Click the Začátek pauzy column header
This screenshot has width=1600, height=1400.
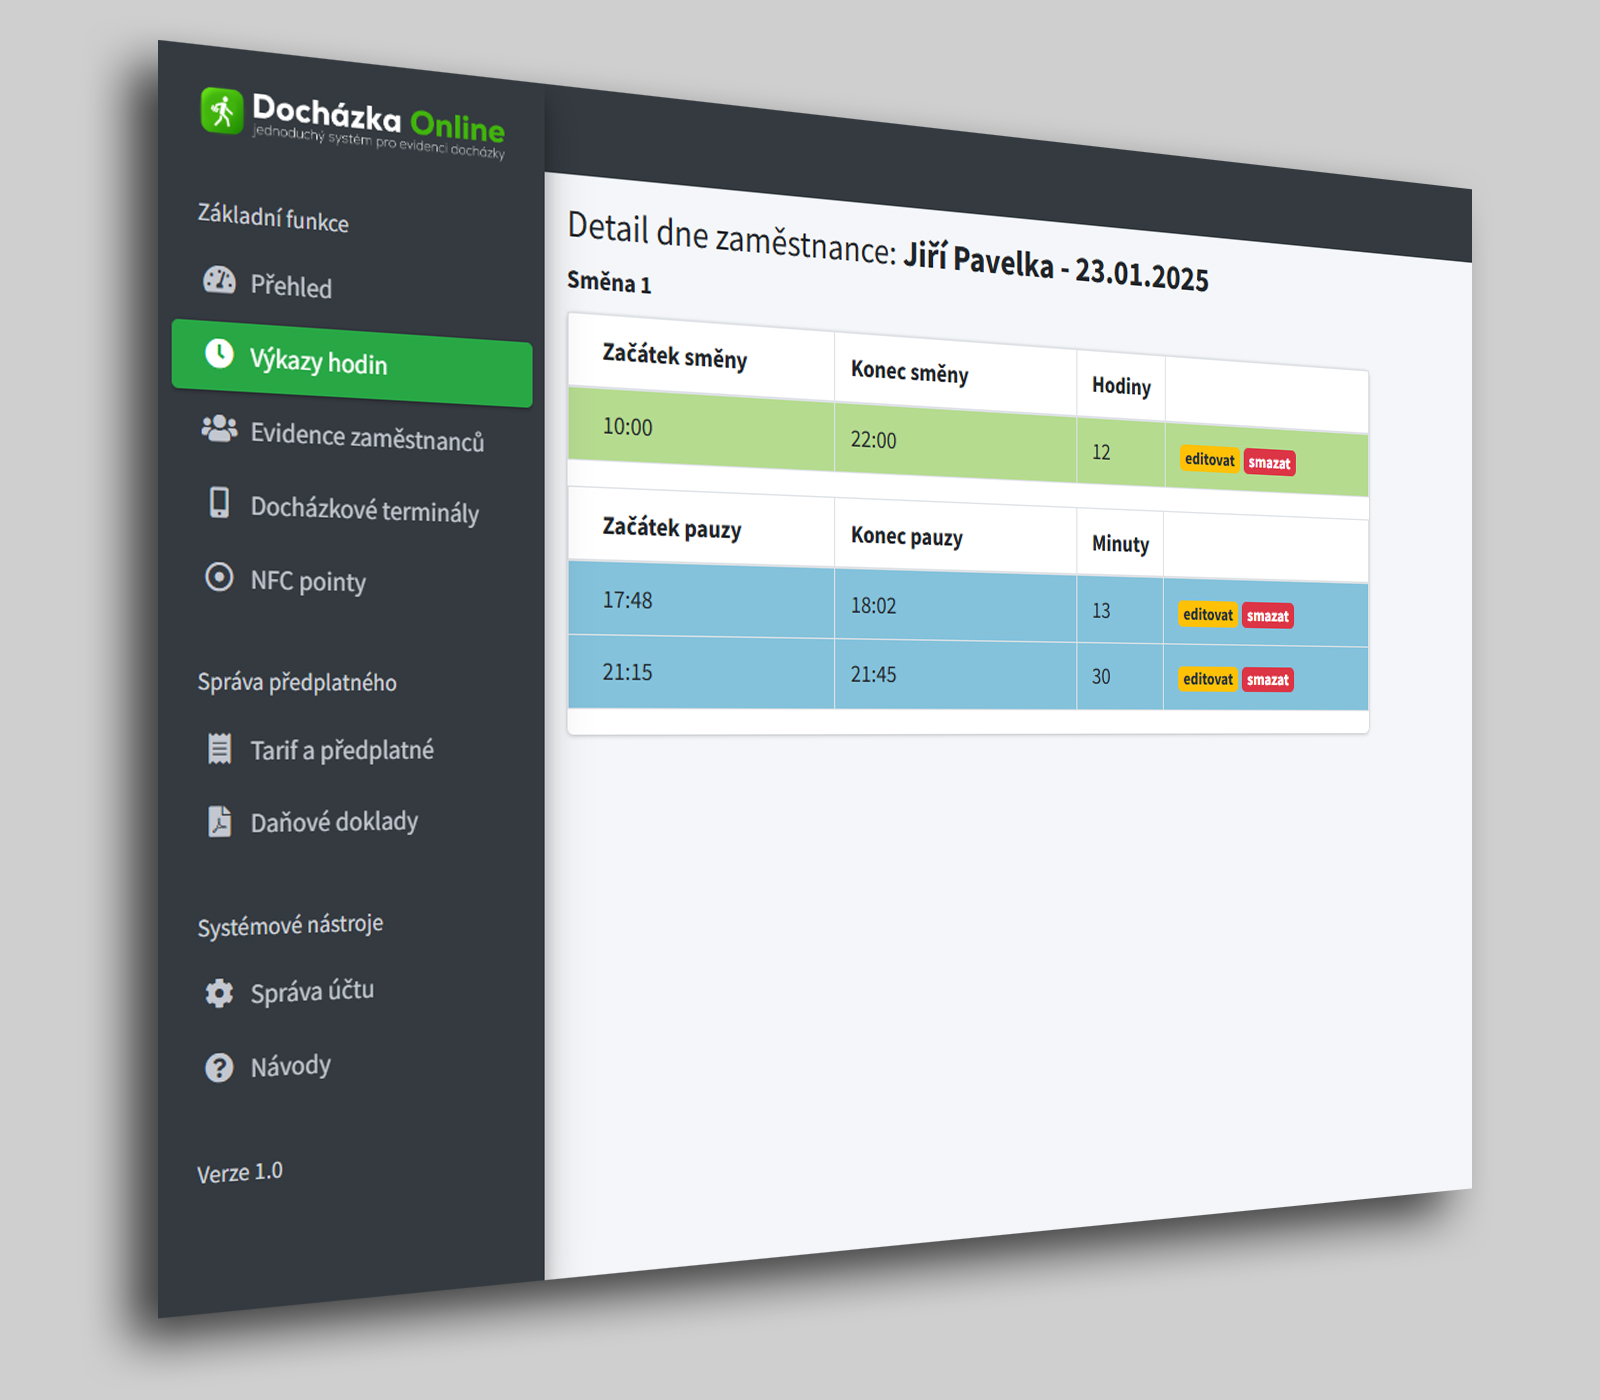pos(672,528)
